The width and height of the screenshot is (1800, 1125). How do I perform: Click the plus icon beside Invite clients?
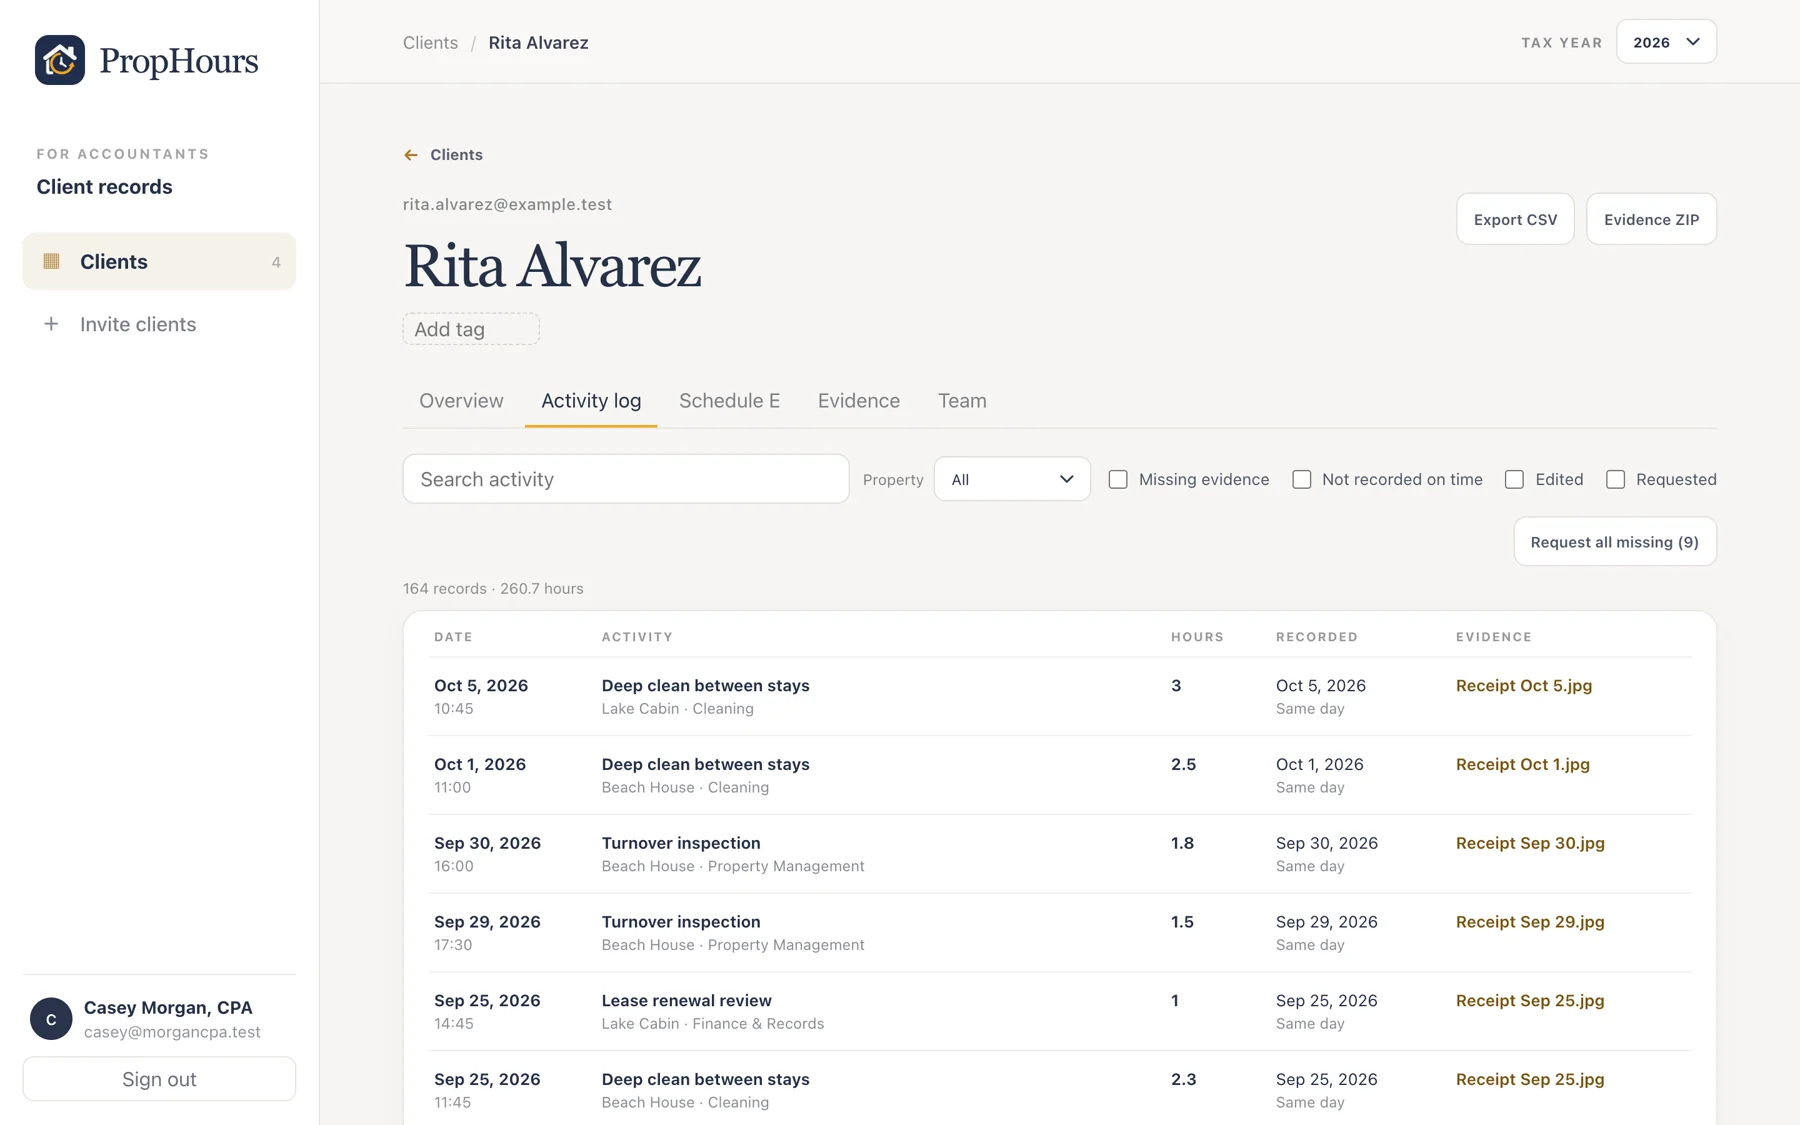pos(51,324)
